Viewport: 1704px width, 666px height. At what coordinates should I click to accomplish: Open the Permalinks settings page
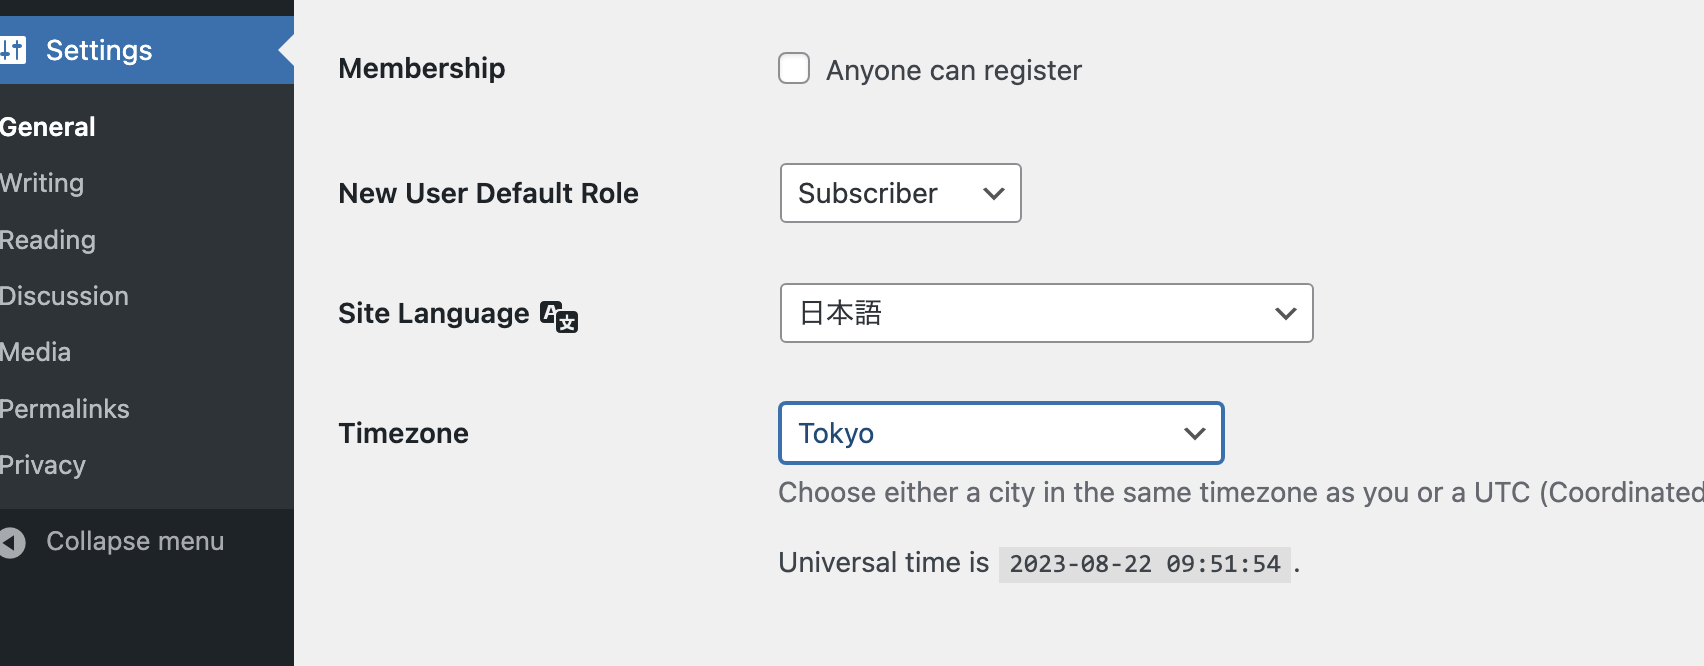click(x=64, y=408)
